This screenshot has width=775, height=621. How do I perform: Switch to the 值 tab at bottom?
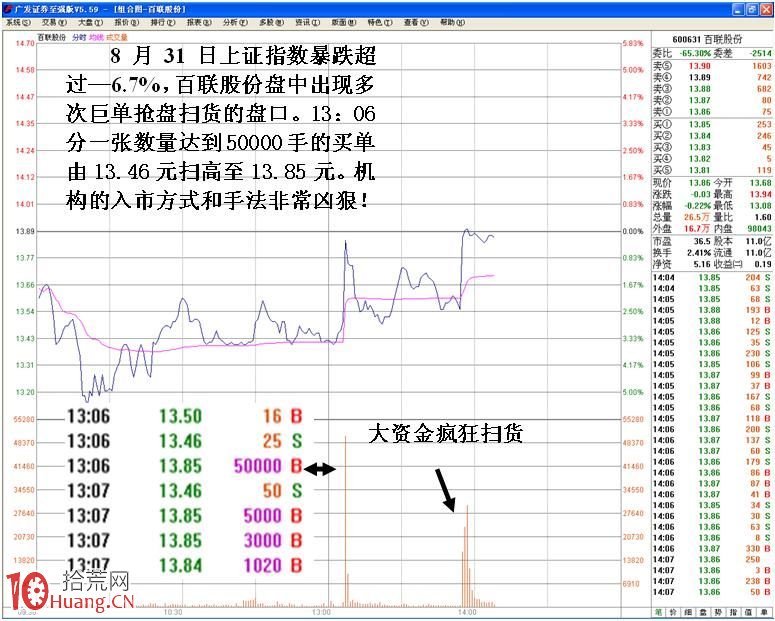point(748,612)
